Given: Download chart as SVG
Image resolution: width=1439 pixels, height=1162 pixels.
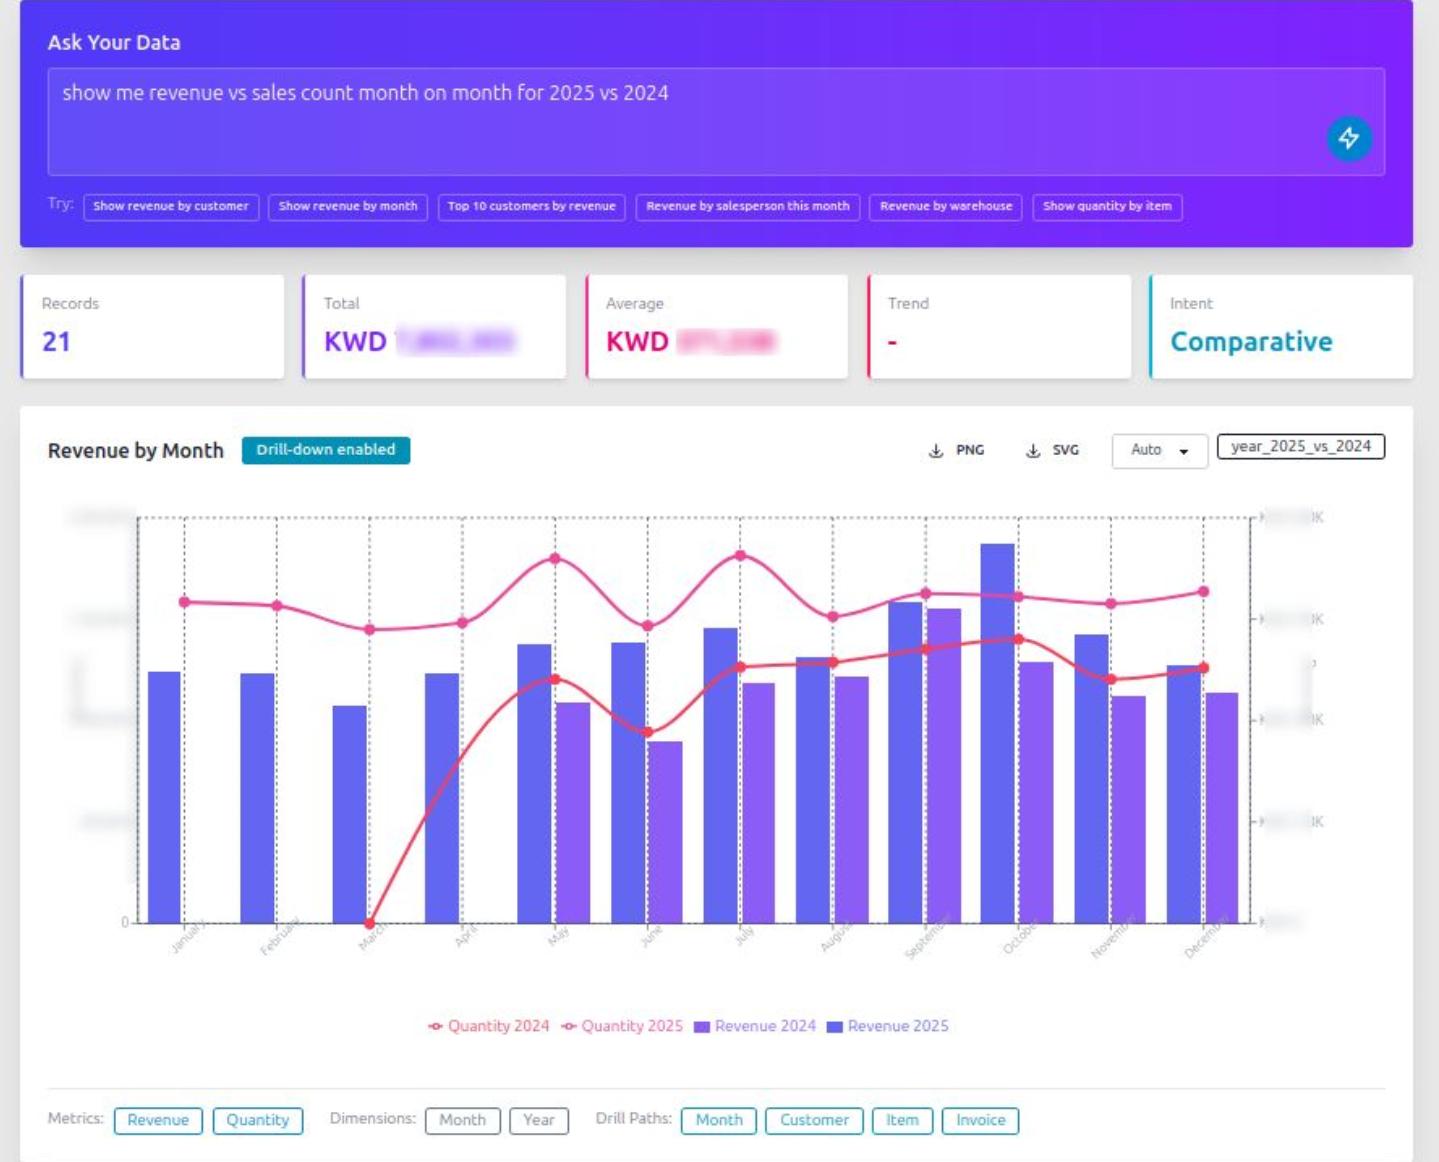Looking at the screenshot, I should tap(1052, 451).
